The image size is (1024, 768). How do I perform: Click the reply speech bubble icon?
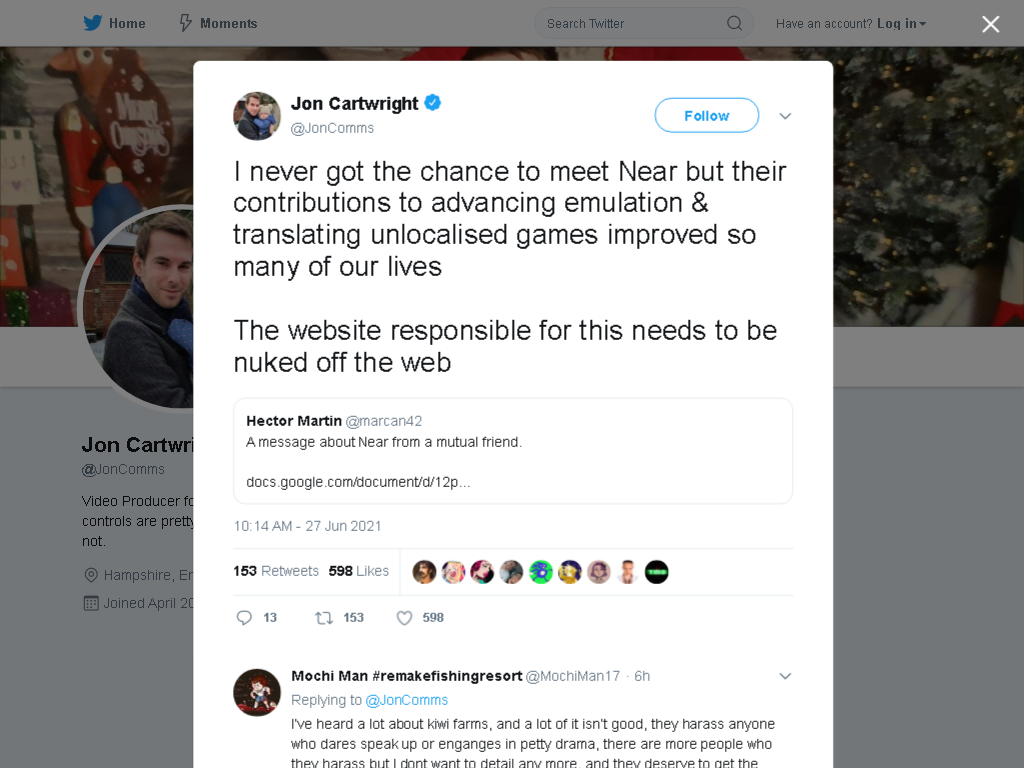(244, 618)
